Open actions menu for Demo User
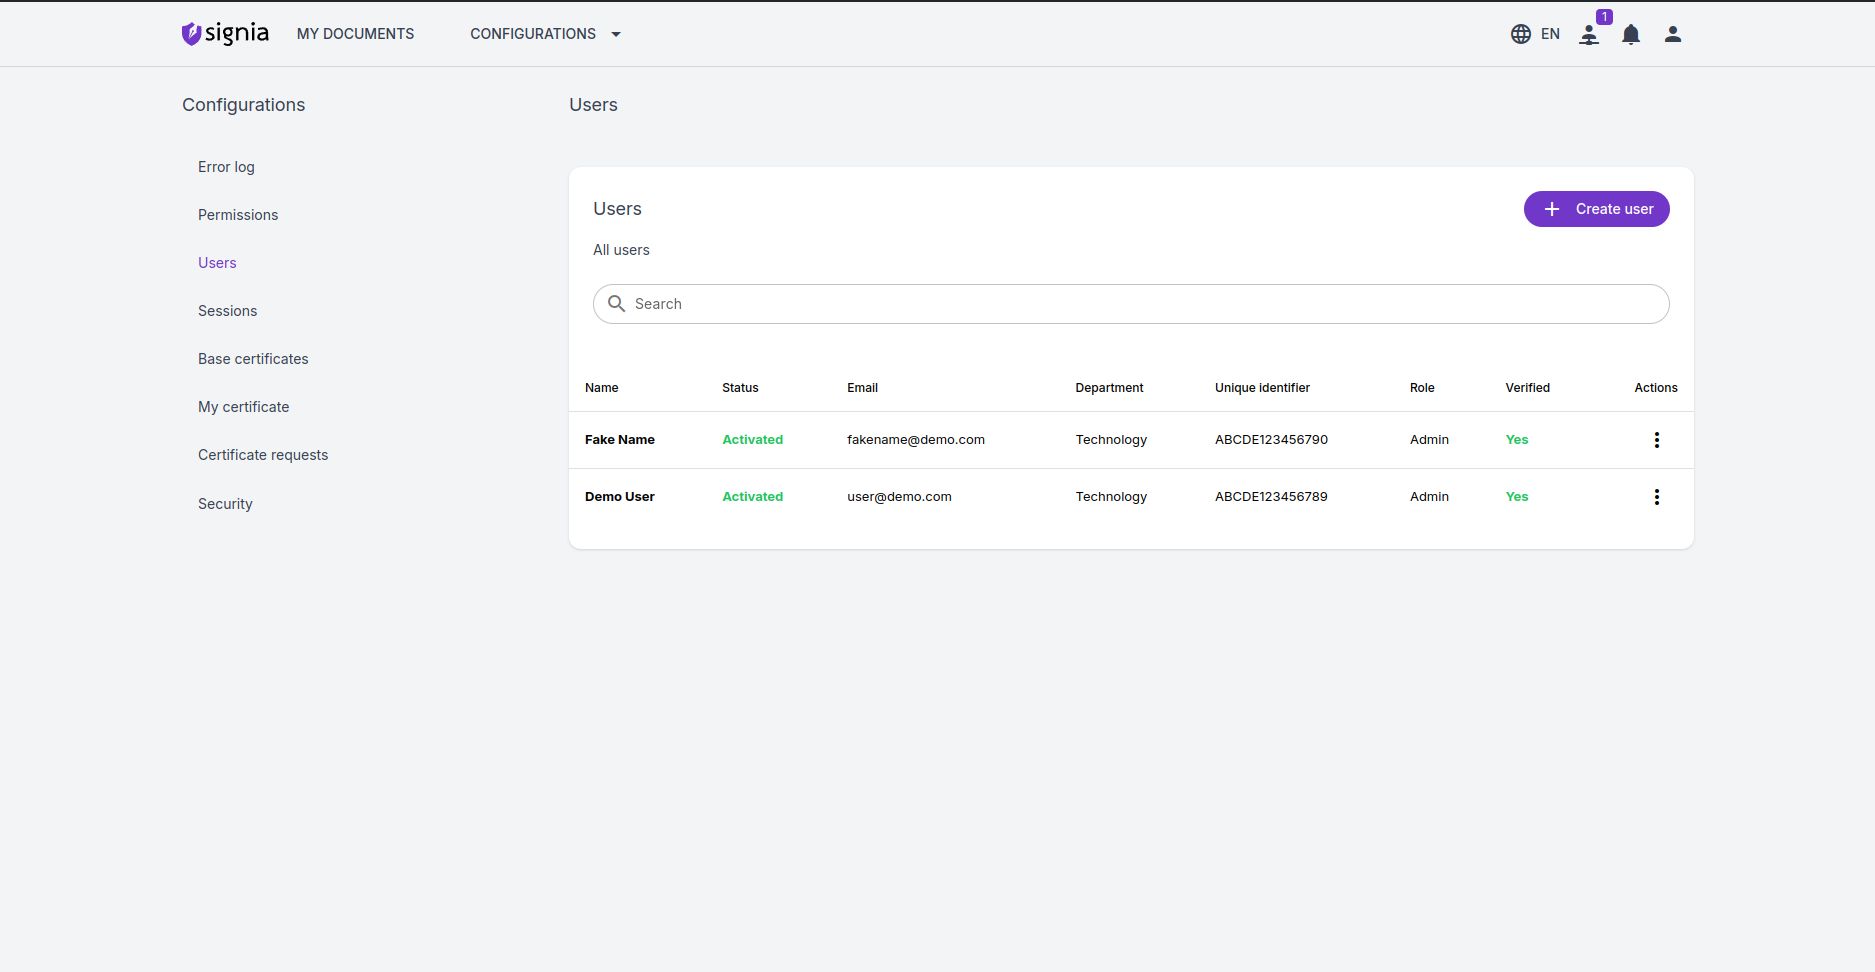 point(1656,497)
